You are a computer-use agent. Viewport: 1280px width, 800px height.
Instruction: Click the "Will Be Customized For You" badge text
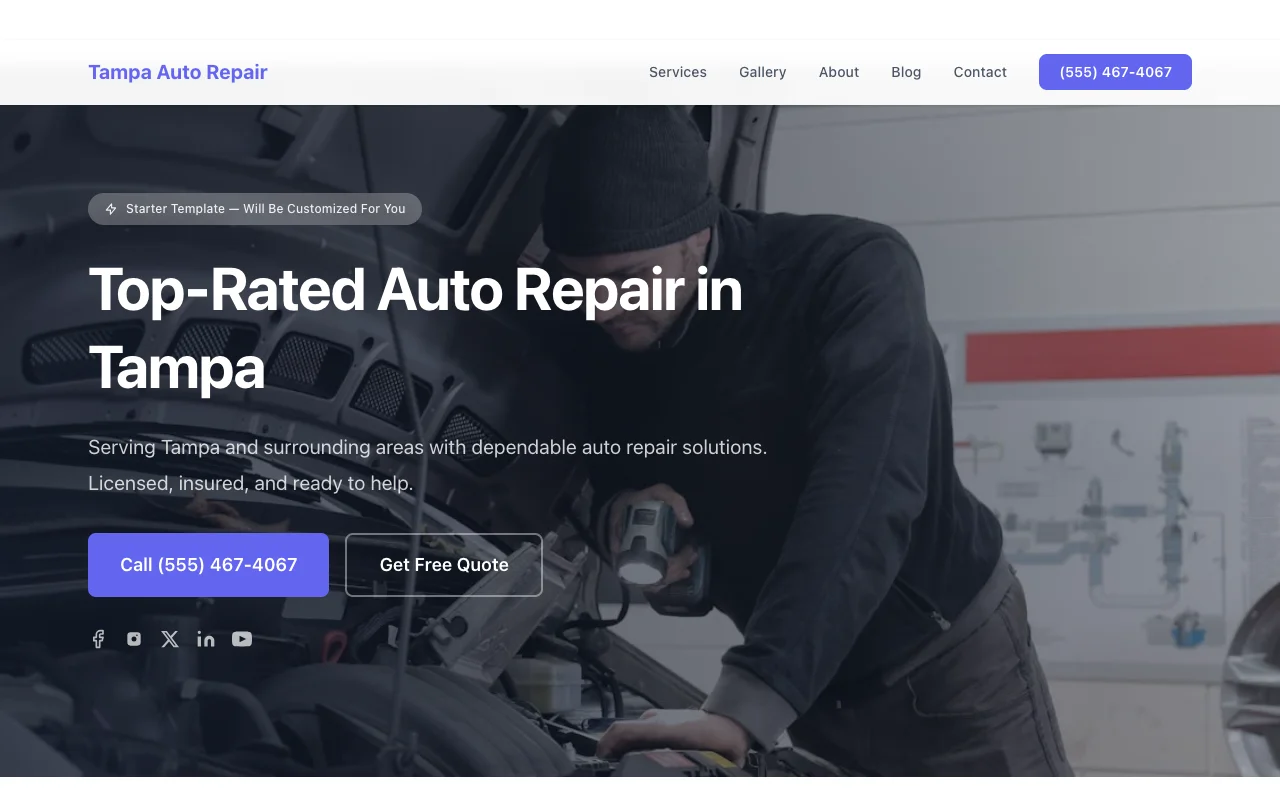pyautogui.click(x=324, y=209)
